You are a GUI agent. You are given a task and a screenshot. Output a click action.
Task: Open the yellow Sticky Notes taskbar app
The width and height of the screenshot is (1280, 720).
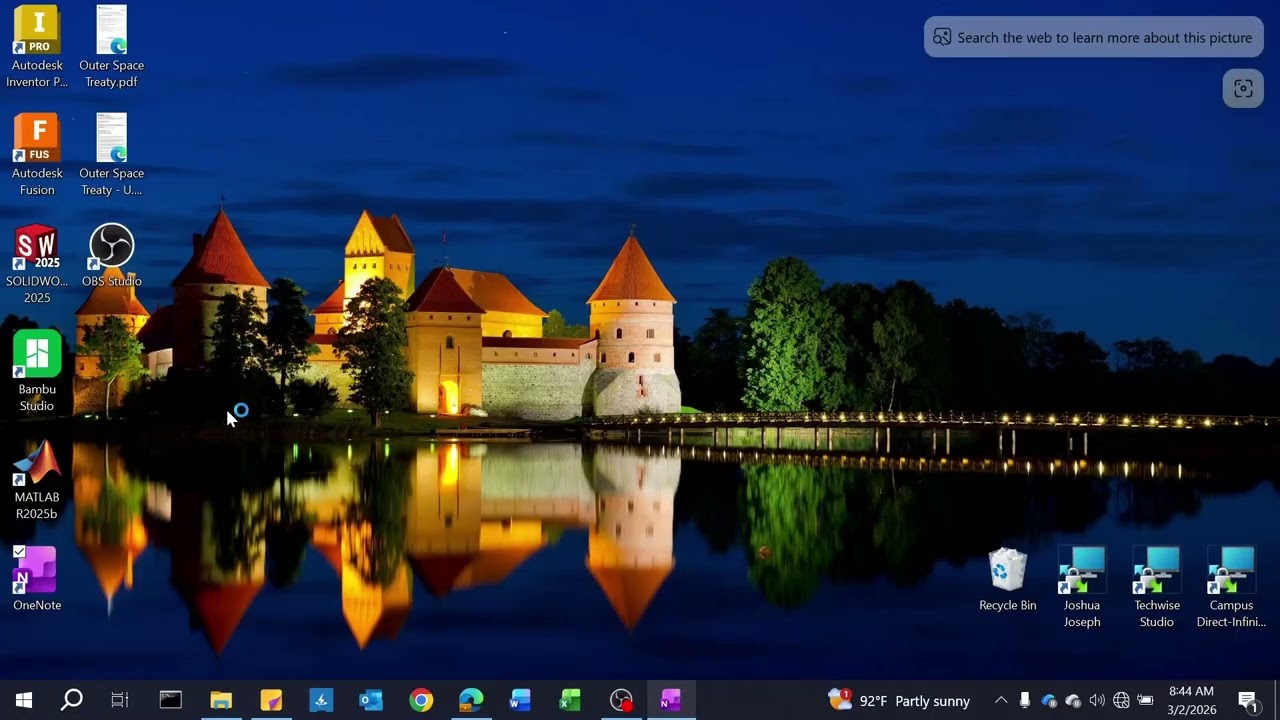click(x=271, y=700)
